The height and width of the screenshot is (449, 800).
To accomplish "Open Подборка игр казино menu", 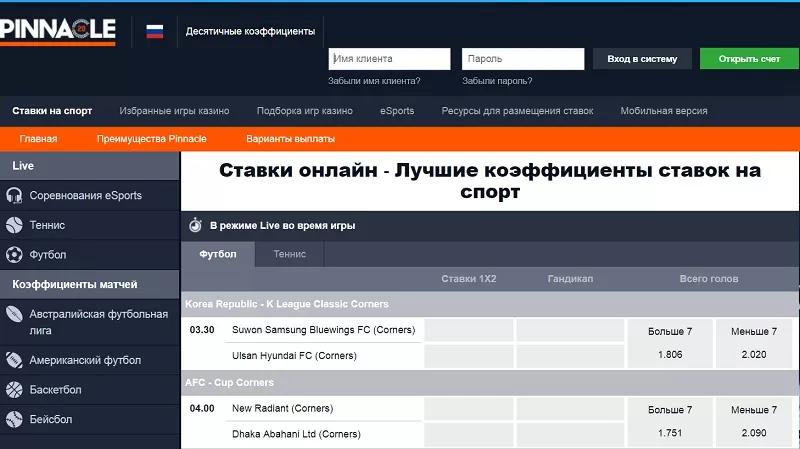I will tap(305, 111).
